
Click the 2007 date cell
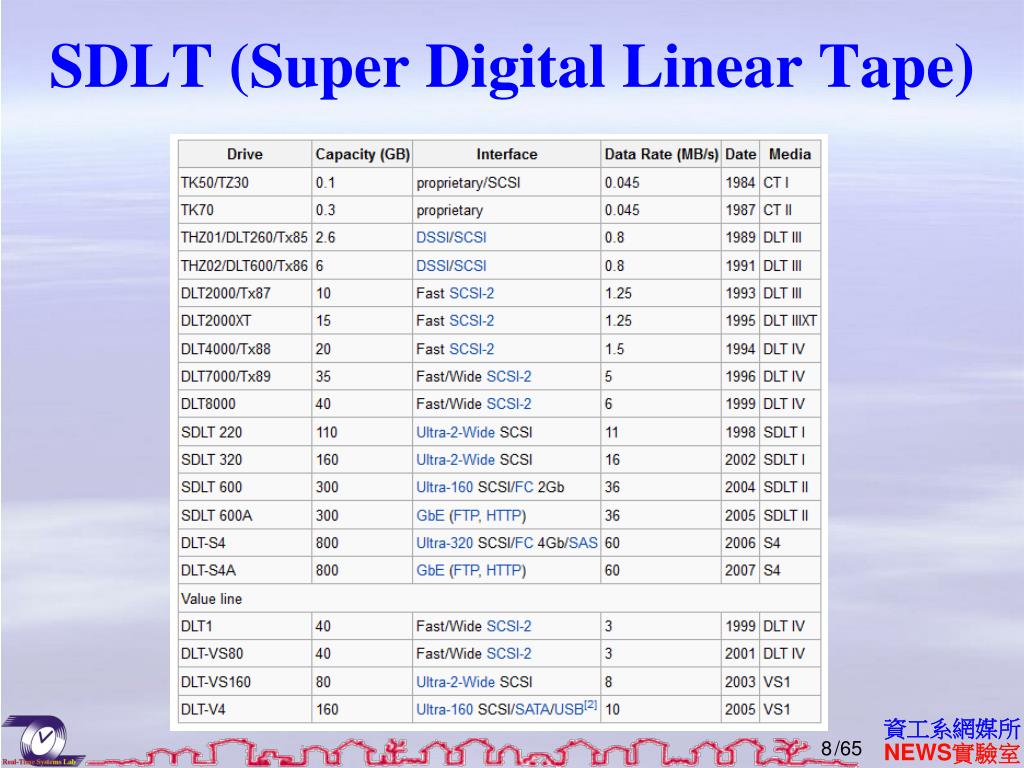pyautogui.click(x=740, y=570)
